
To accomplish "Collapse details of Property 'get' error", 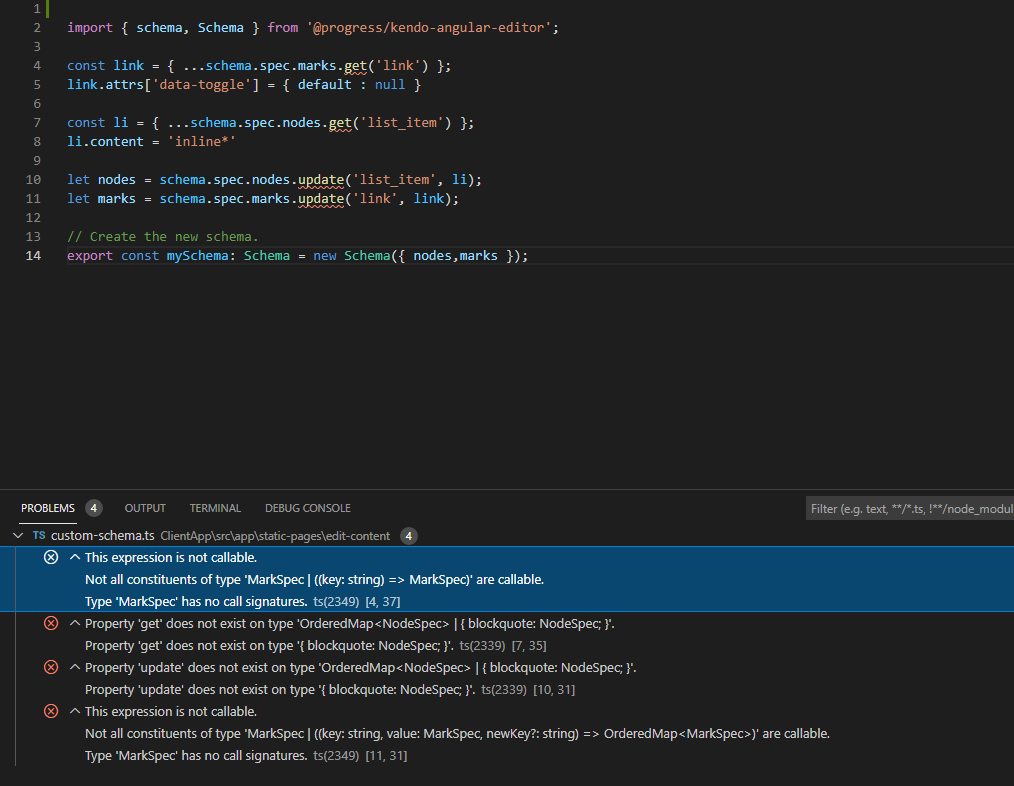I will click(x=75, y=623).
